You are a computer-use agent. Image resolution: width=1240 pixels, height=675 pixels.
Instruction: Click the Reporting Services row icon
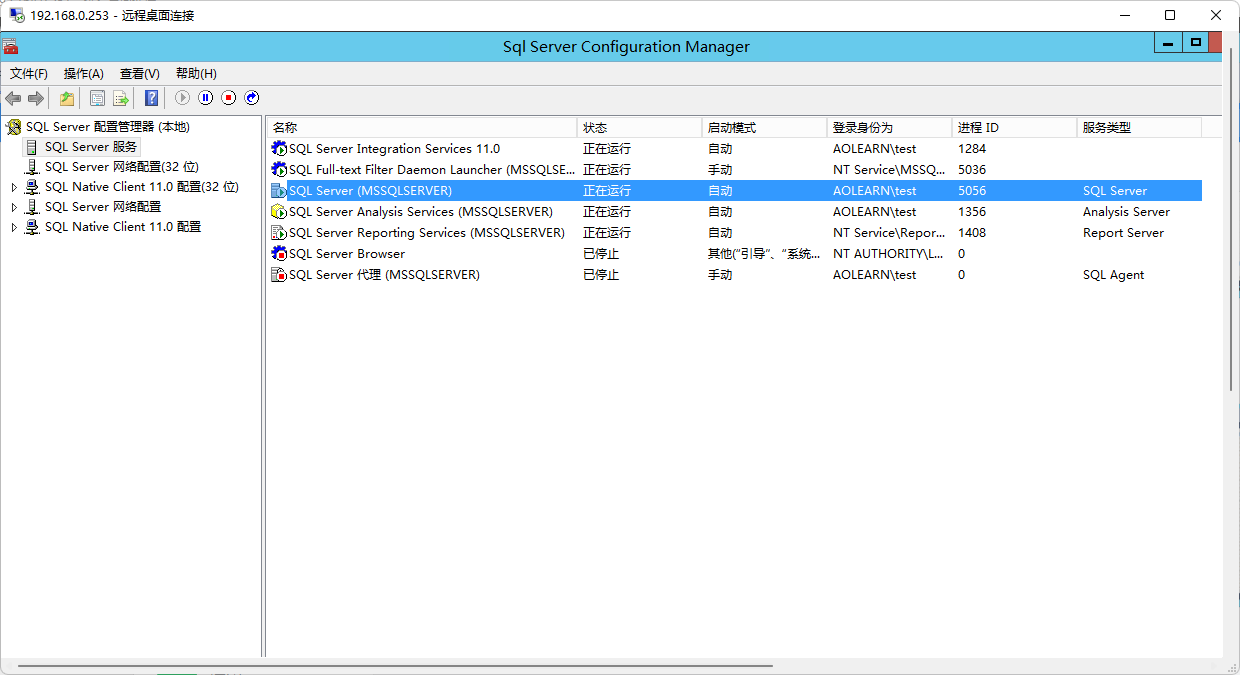pyautogui.click(x=279, y=233)
